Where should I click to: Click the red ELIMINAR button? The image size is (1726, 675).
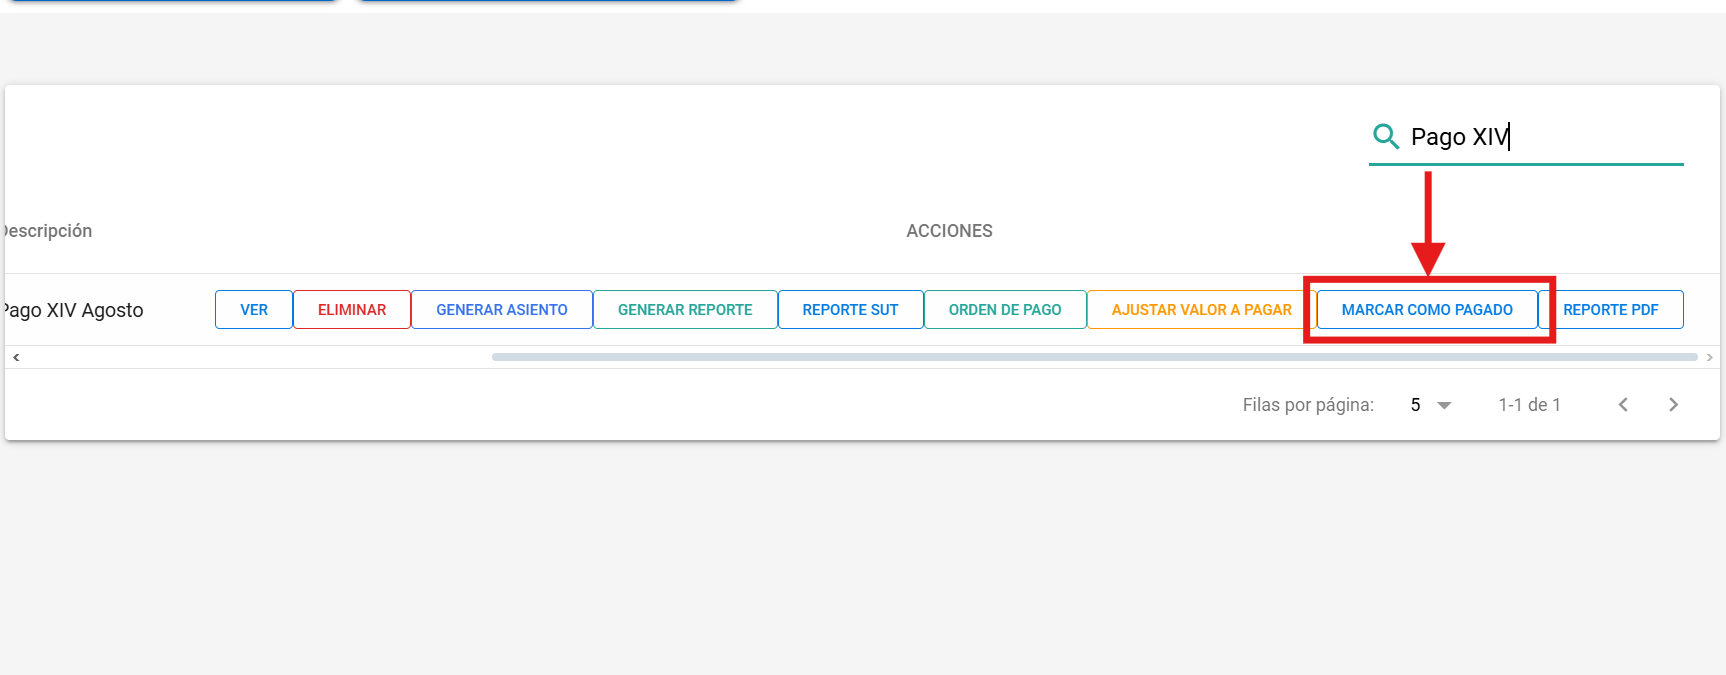352,310
